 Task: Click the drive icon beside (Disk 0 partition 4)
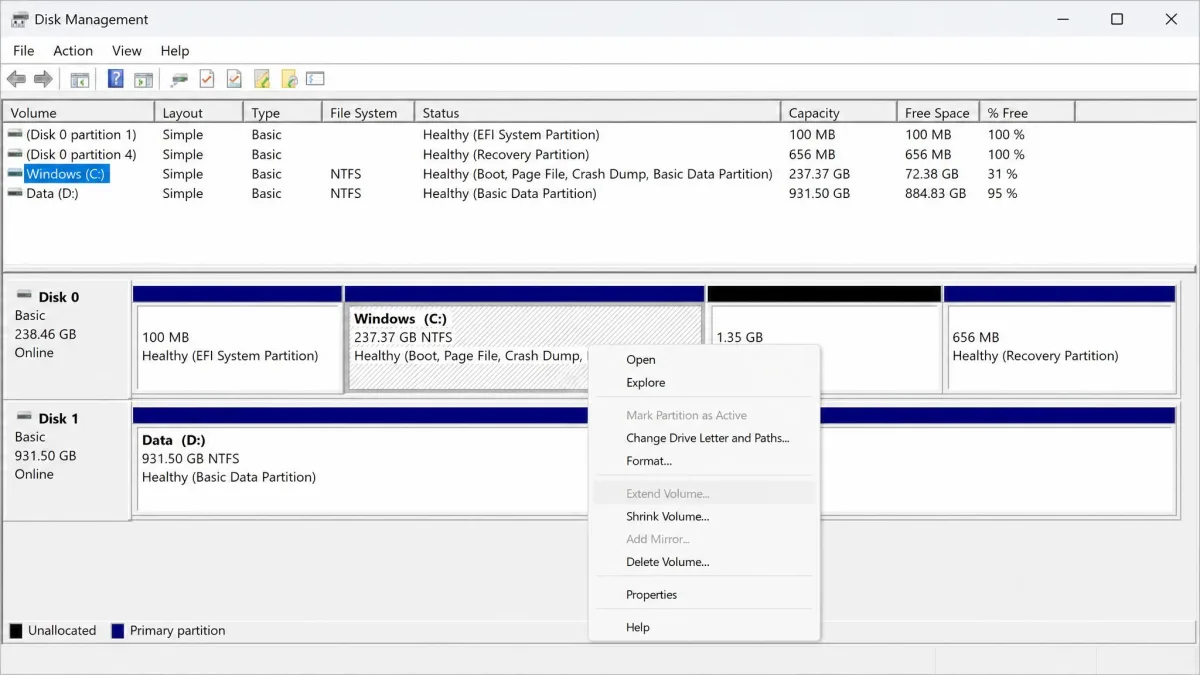tap(15, 154)
